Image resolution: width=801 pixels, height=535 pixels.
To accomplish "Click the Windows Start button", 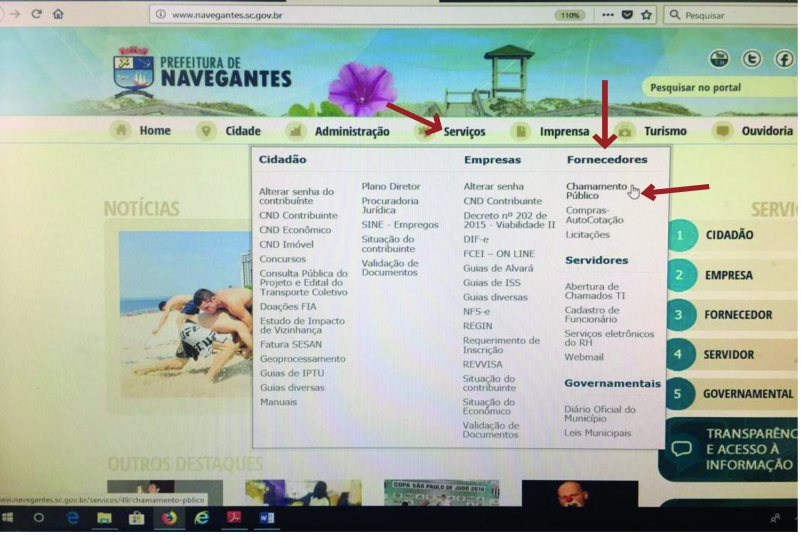I will point(8,519).
